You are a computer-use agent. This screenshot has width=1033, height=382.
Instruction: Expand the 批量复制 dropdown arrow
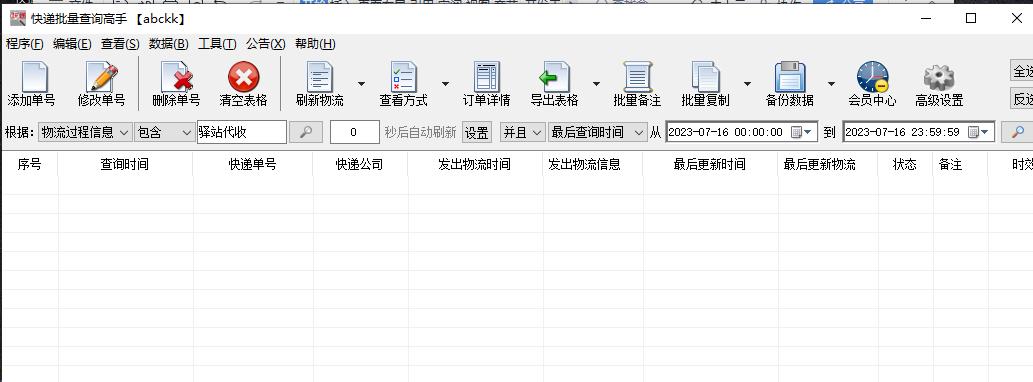747,84
